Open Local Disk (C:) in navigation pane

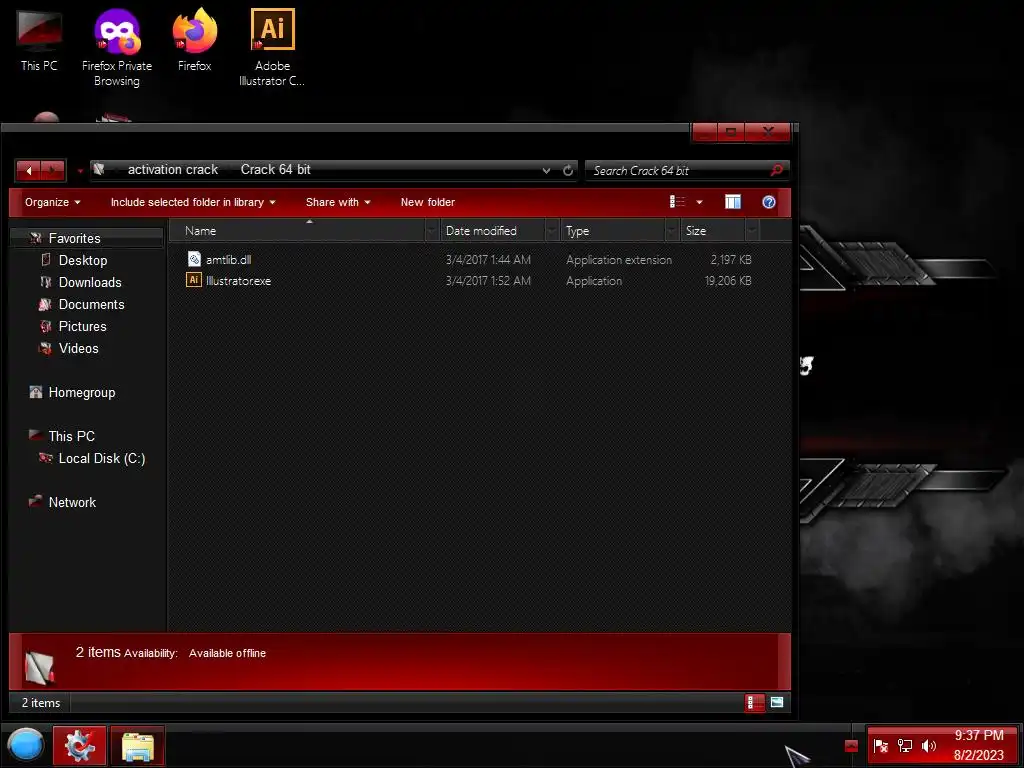point(101,458)
